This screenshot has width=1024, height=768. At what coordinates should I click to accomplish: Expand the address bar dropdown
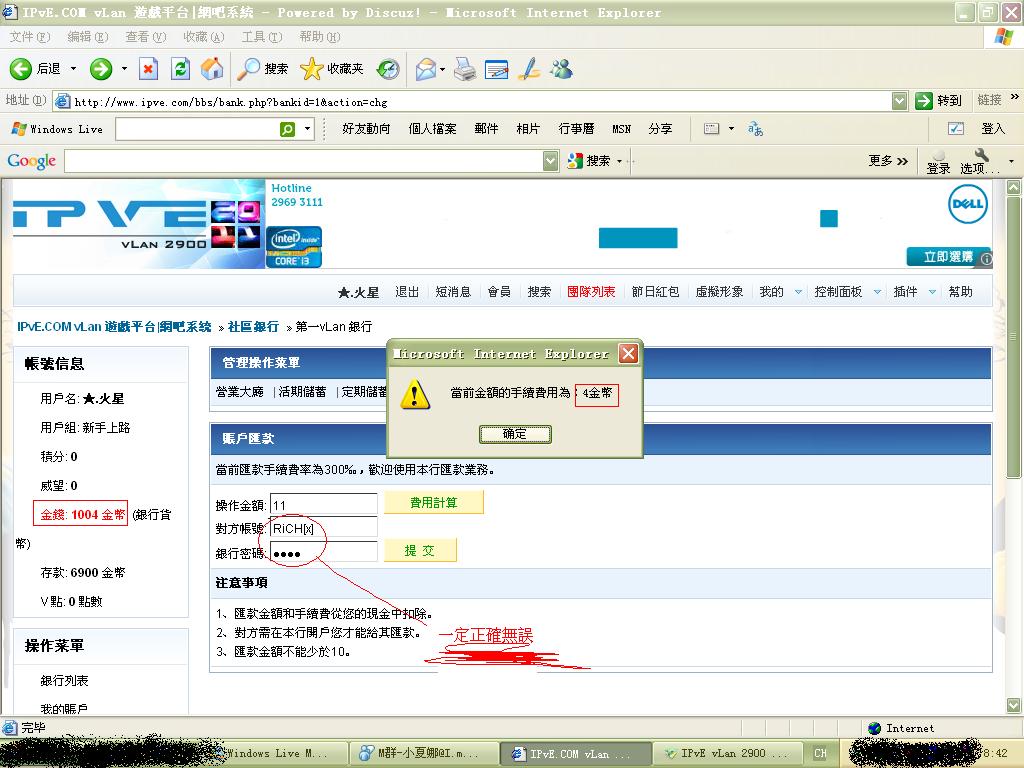[898, 101]
